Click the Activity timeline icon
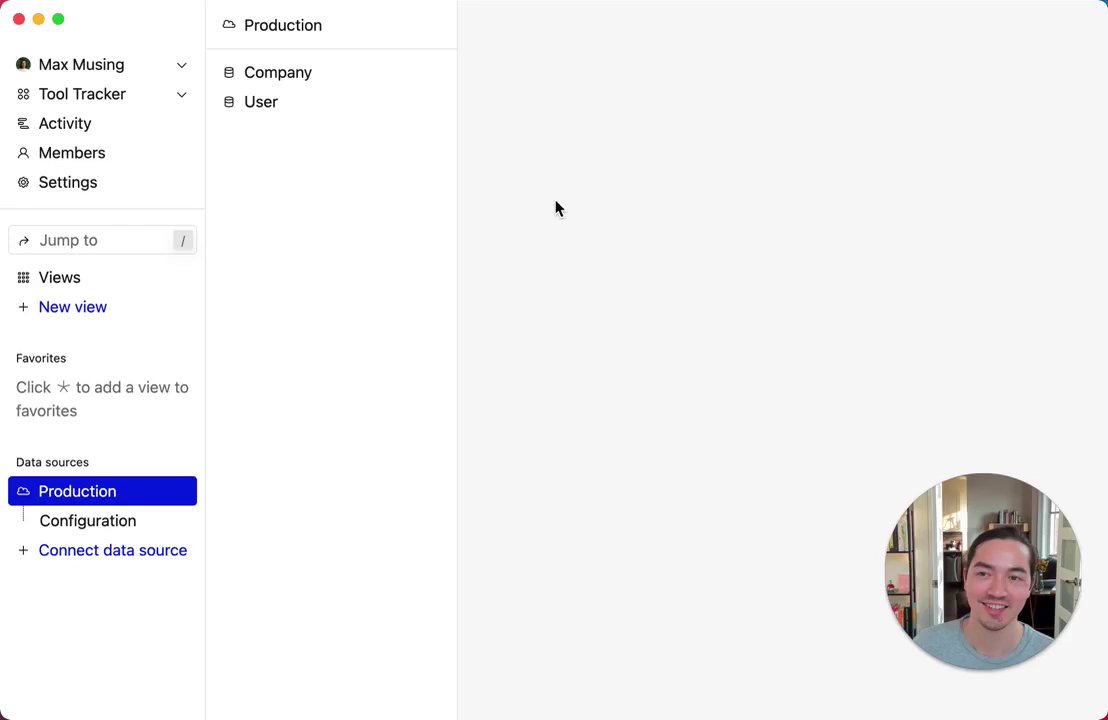Image resolution: width=1108 pixels, height=720 pixels. [x=23, y=124]
